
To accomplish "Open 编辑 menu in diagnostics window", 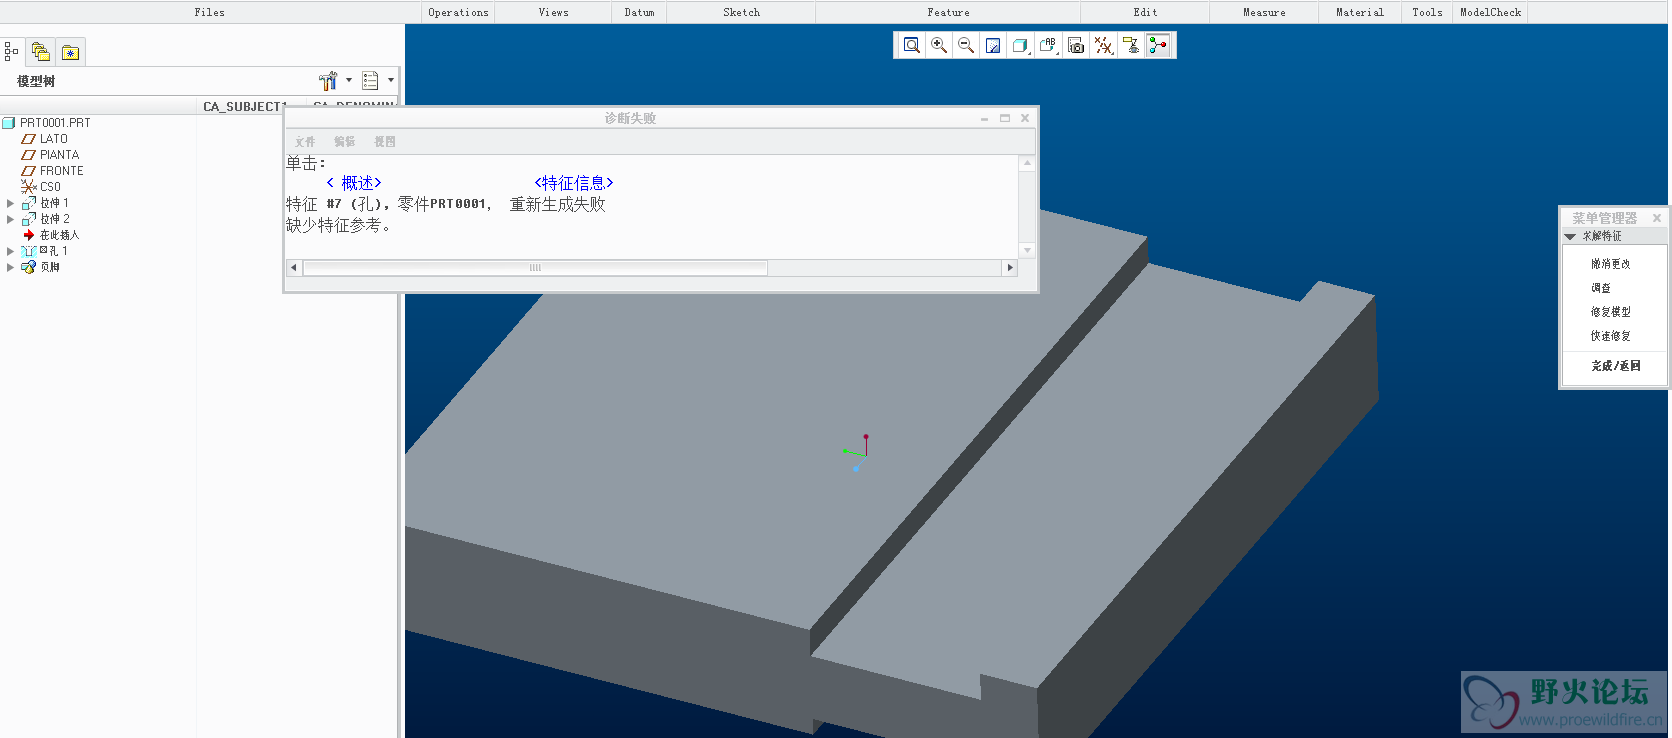I will coord(345,142).
